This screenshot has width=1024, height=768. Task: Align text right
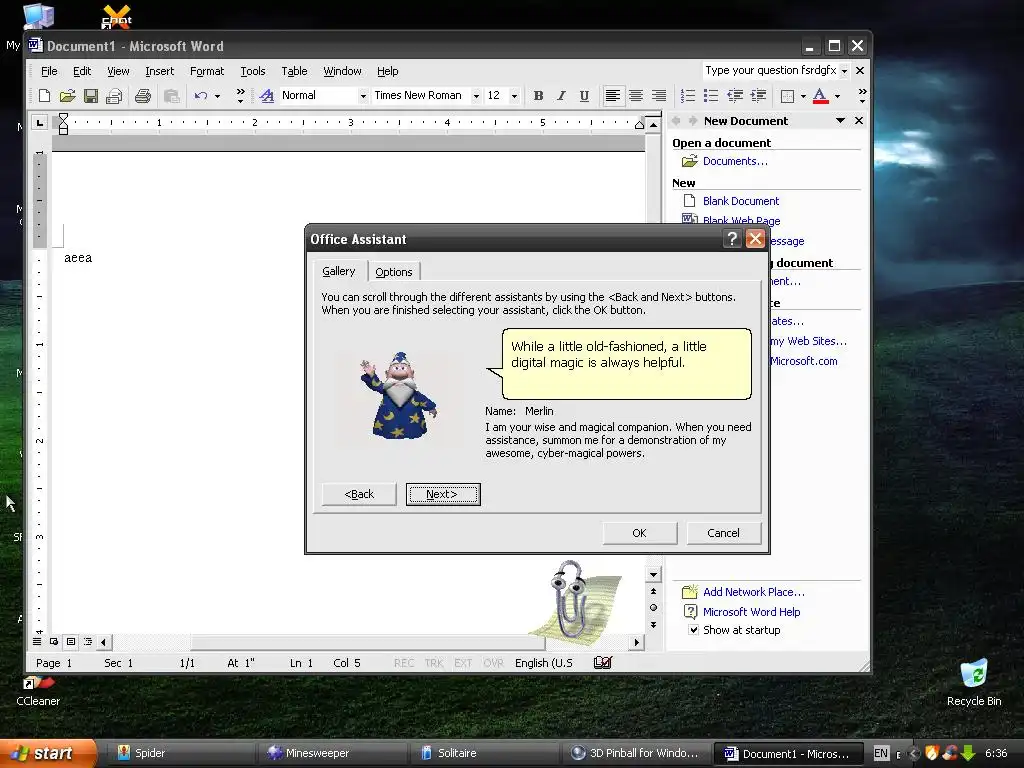(x=659, y=96)
